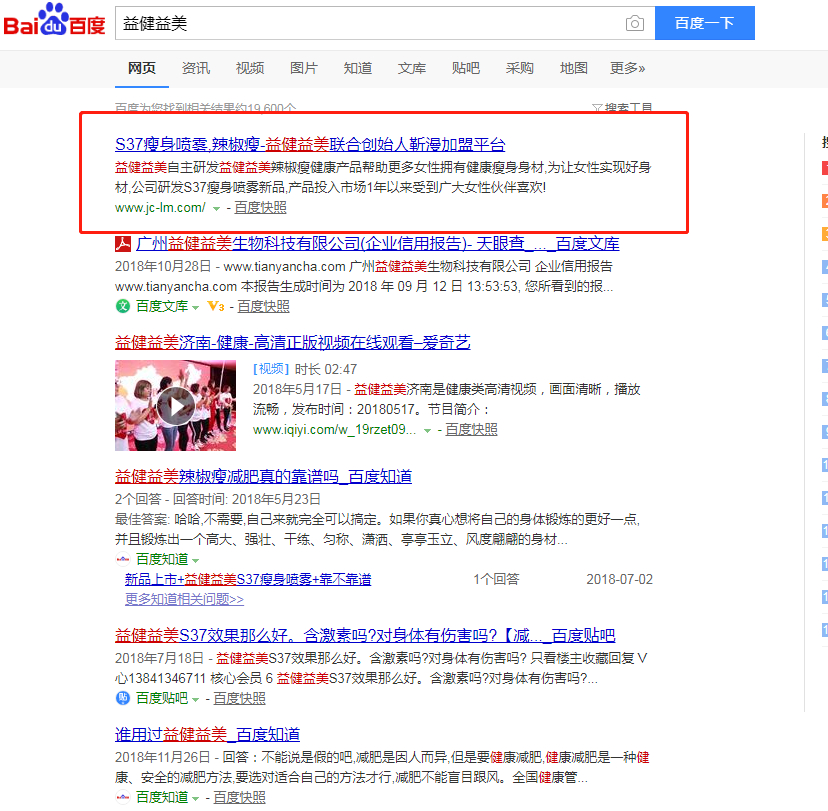
Task: Click the 百度一下 search button
Action: 704,23
